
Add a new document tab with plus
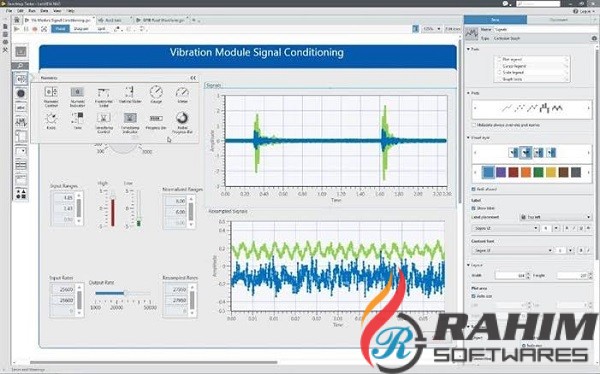pyautogui.click(x=194, y=20)
